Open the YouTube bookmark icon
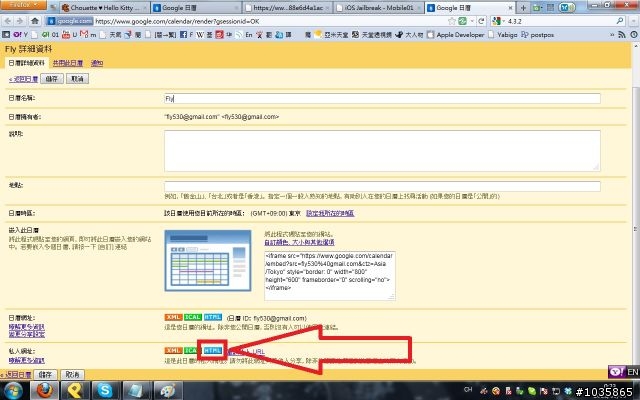640x400 pixels. tap(66, 35)
